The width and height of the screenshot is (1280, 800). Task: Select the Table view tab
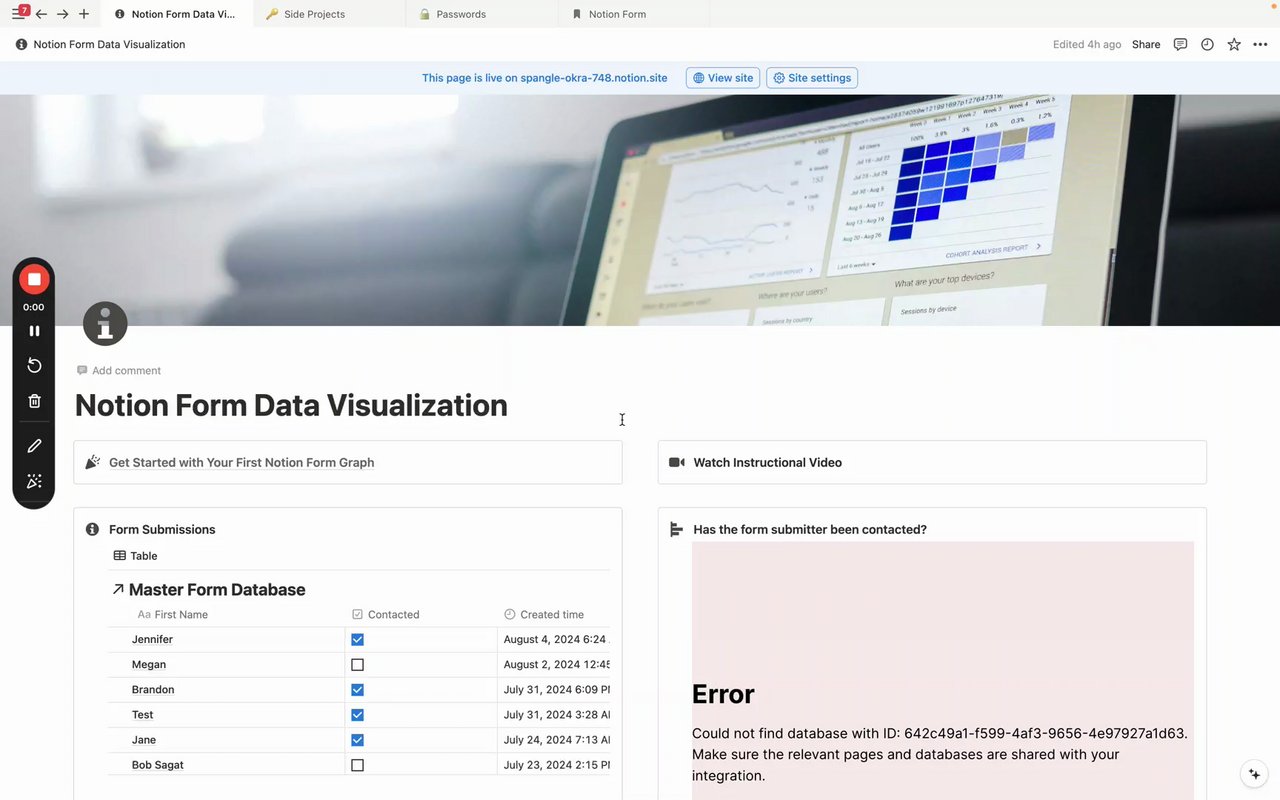tap(136, 556)
